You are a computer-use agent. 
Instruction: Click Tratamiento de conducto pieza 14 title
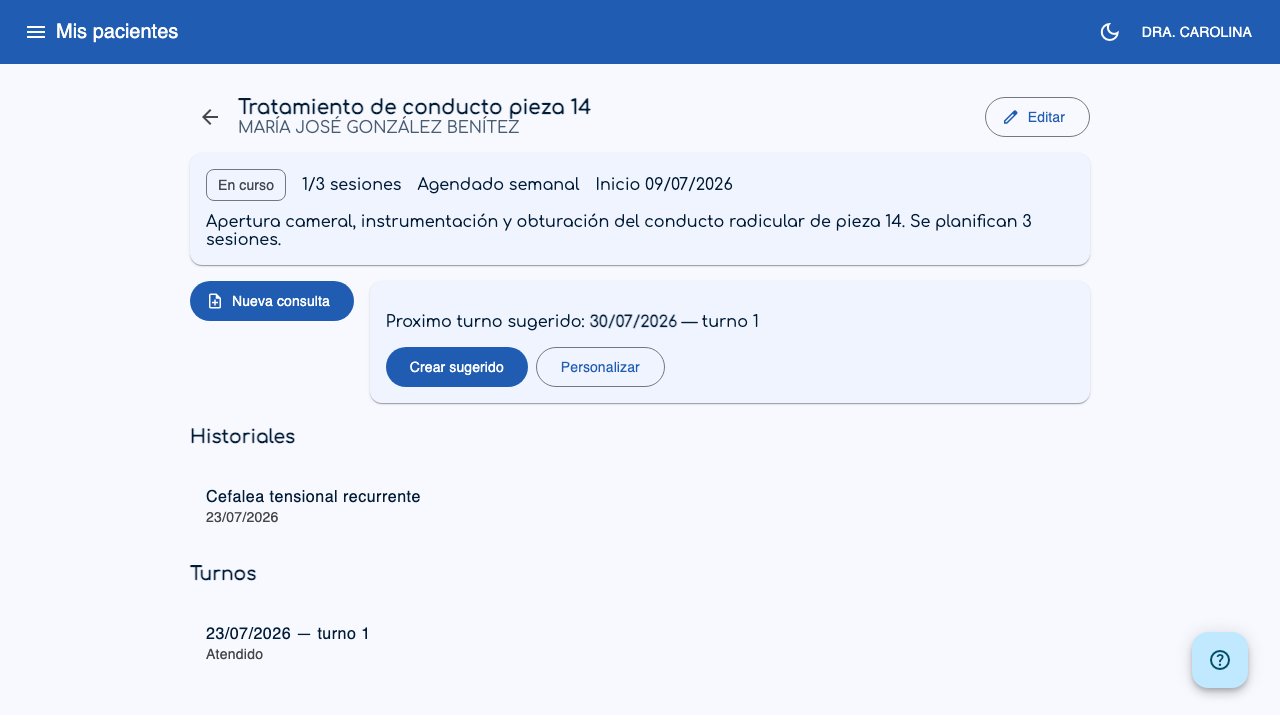(x=414, y=106)
